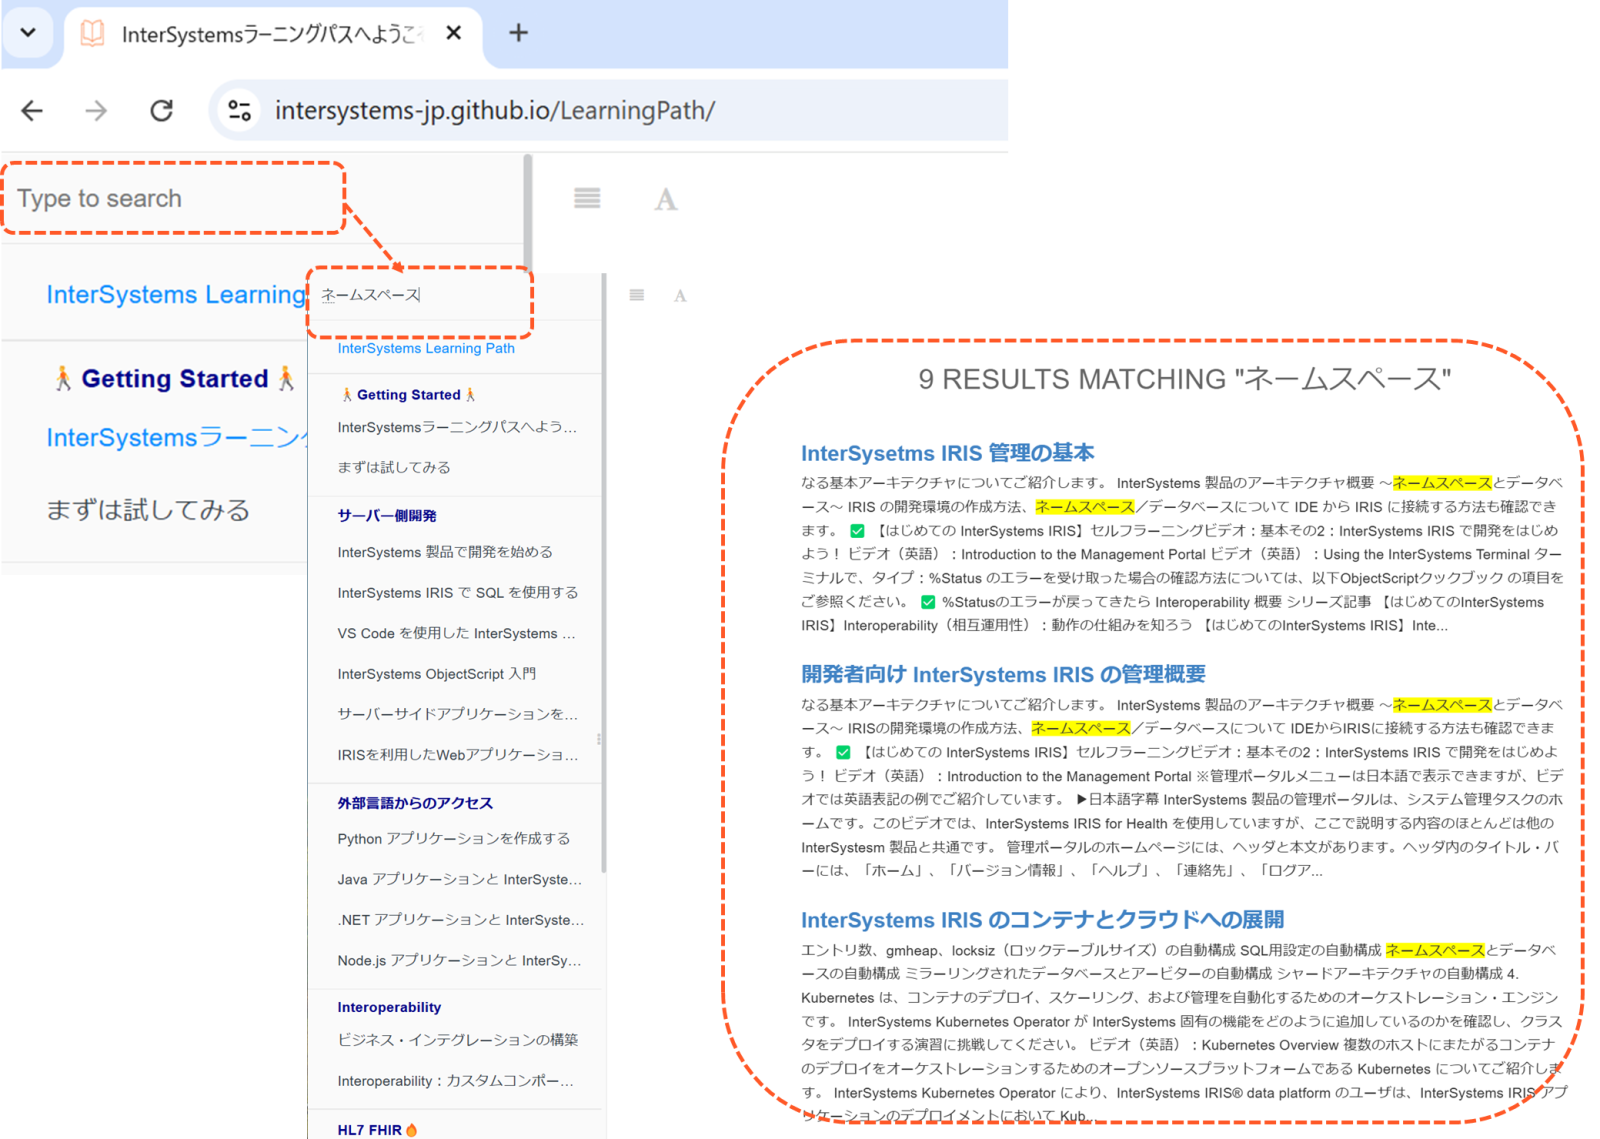1600x1139 pixels.
Task: Reload the page with the refresh icon
Action: pos(161,111)
